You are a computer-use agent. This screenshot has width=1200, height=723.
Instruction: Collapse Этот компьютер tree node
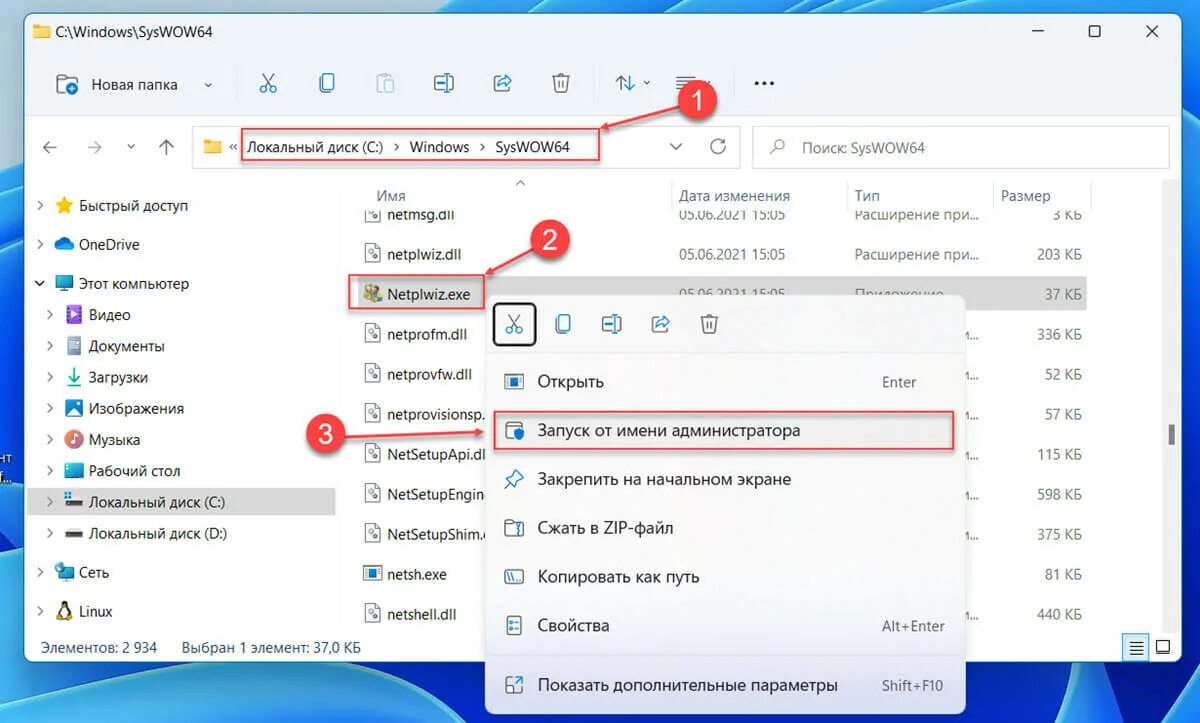click(x=40, y=283)
